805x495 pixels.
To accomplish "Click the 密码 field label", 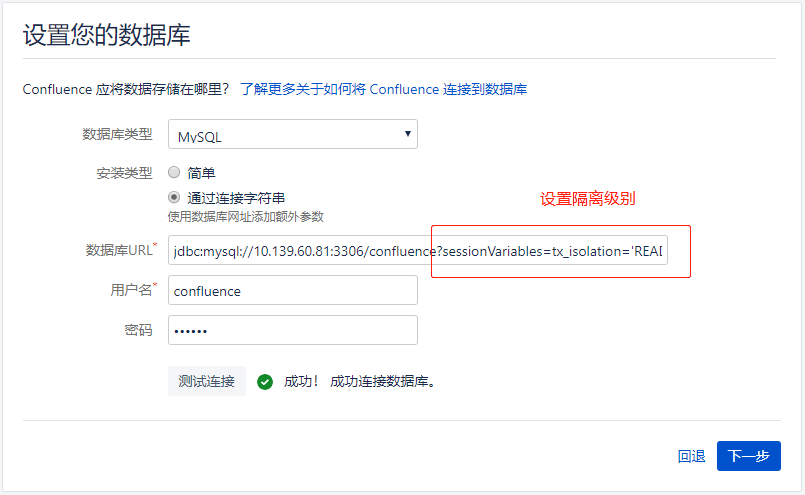I will click(138, 330).
